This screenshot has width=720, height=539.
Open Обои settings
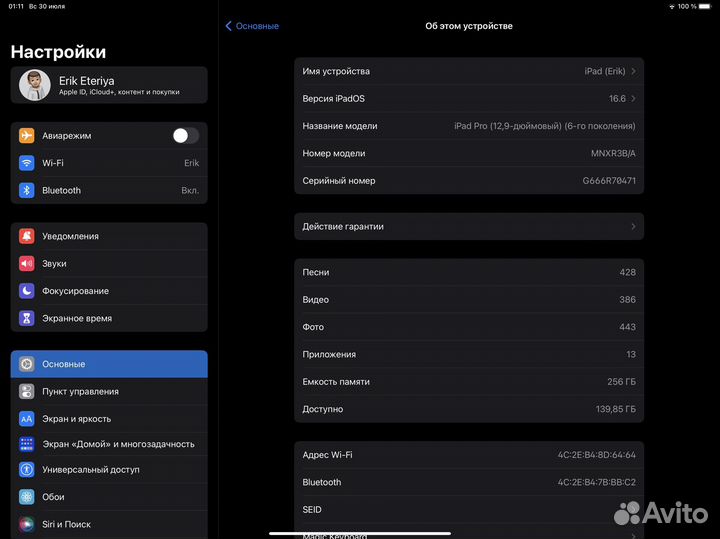tap(109, 497)
